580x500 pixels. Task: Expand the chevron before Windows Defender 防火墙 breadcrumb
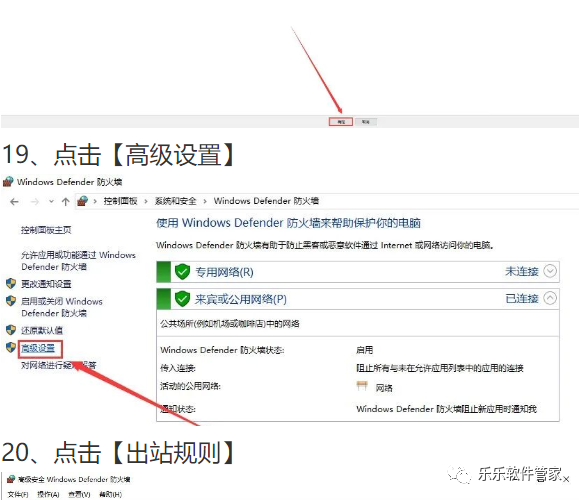point(205,202)
